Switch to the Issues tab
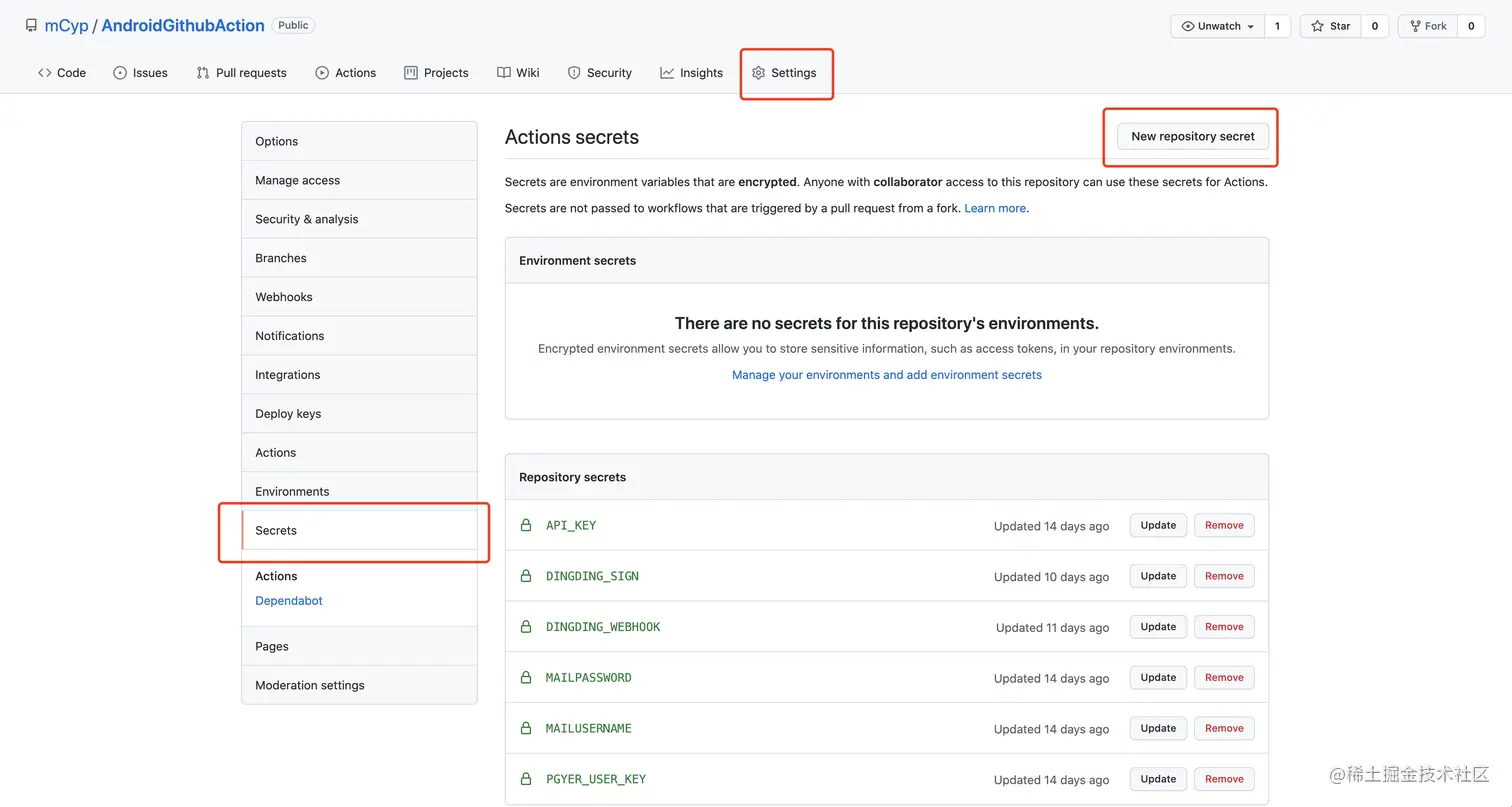Viewport: 1512px width, 807px height. [x=140, y=73]
